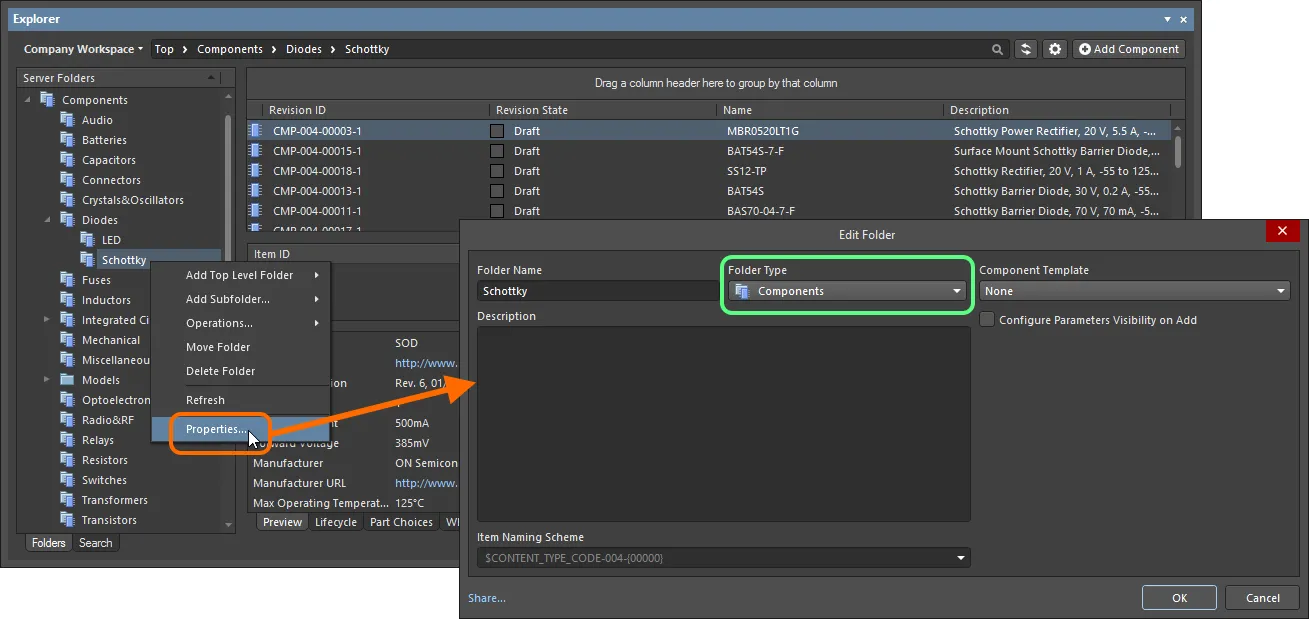Click the LED folder icon
This screenshot has width=1309, height=619.
point(87,239)
